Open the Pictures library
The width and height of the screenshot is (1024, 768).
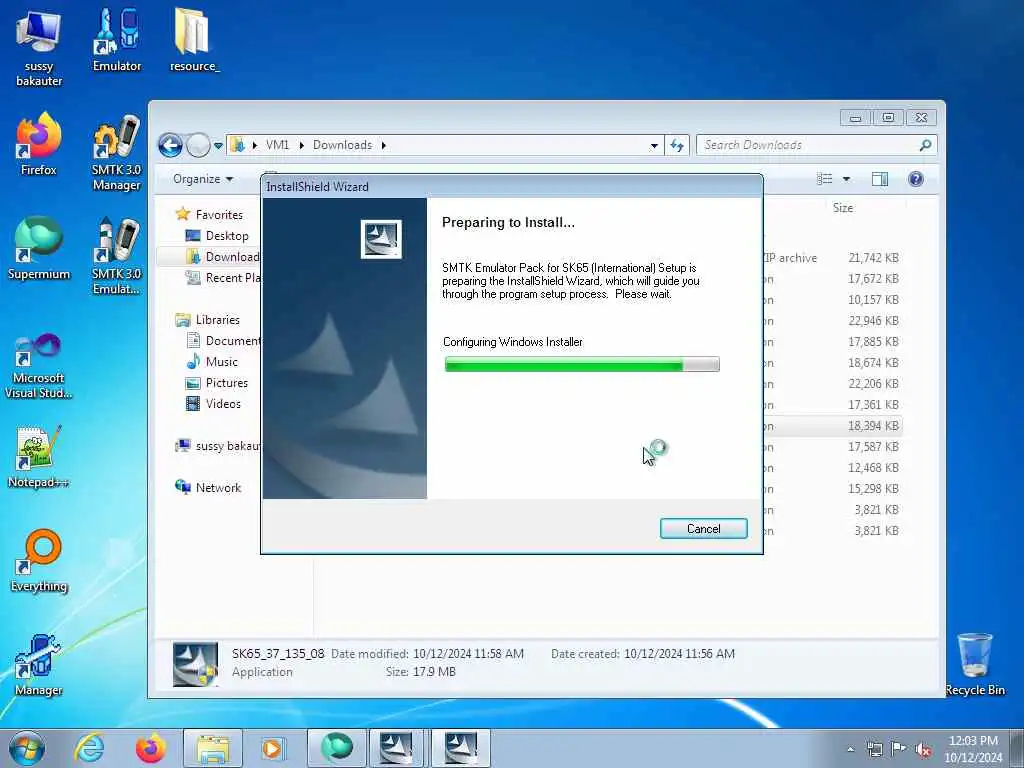point(217,383)
